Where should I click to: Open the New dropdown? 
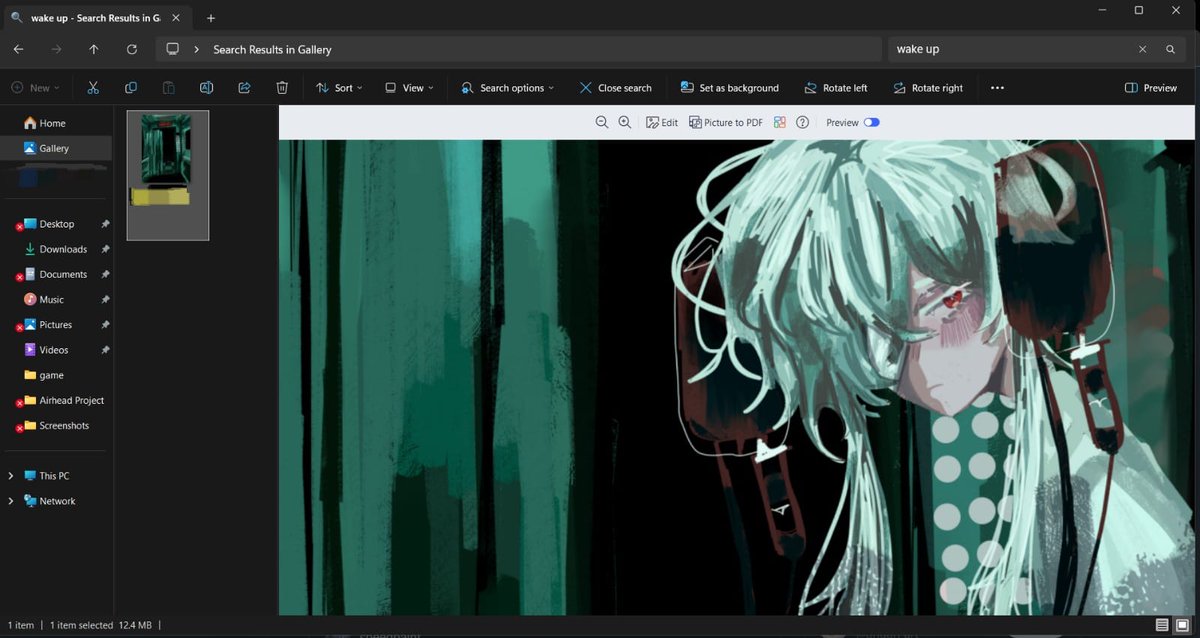tap(36, 88)
